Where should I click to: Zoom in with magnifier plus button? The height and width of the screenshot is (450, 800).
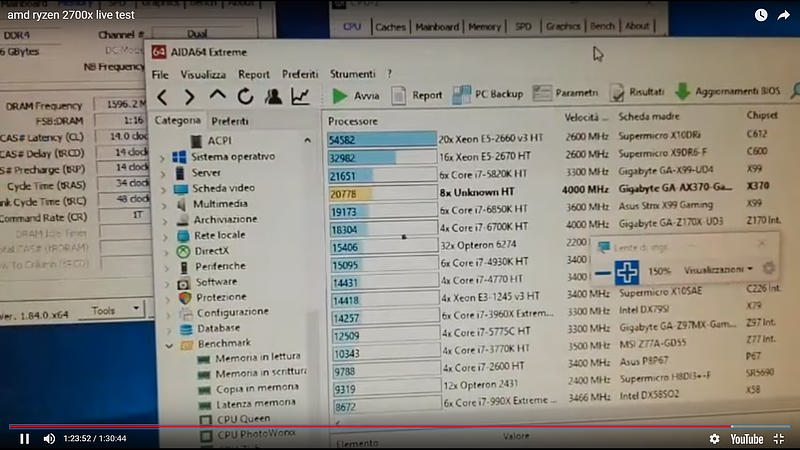627,272
